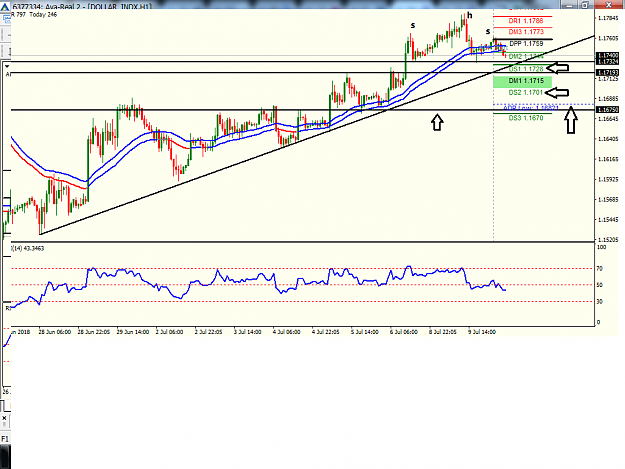Viewport: 625px width, 469px height.
Task: Click the '3 Jul 14:00' time label
Action: 248,332
